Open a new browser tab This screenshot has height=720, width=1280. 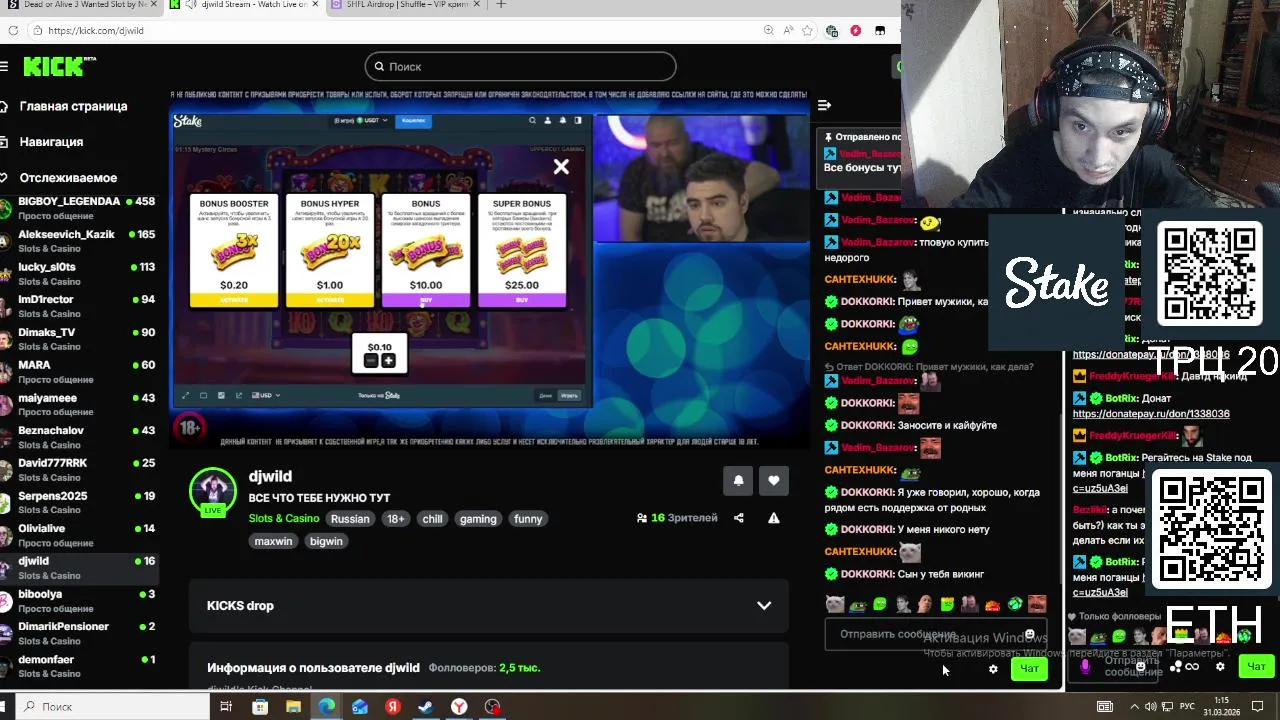coord(501,5)
